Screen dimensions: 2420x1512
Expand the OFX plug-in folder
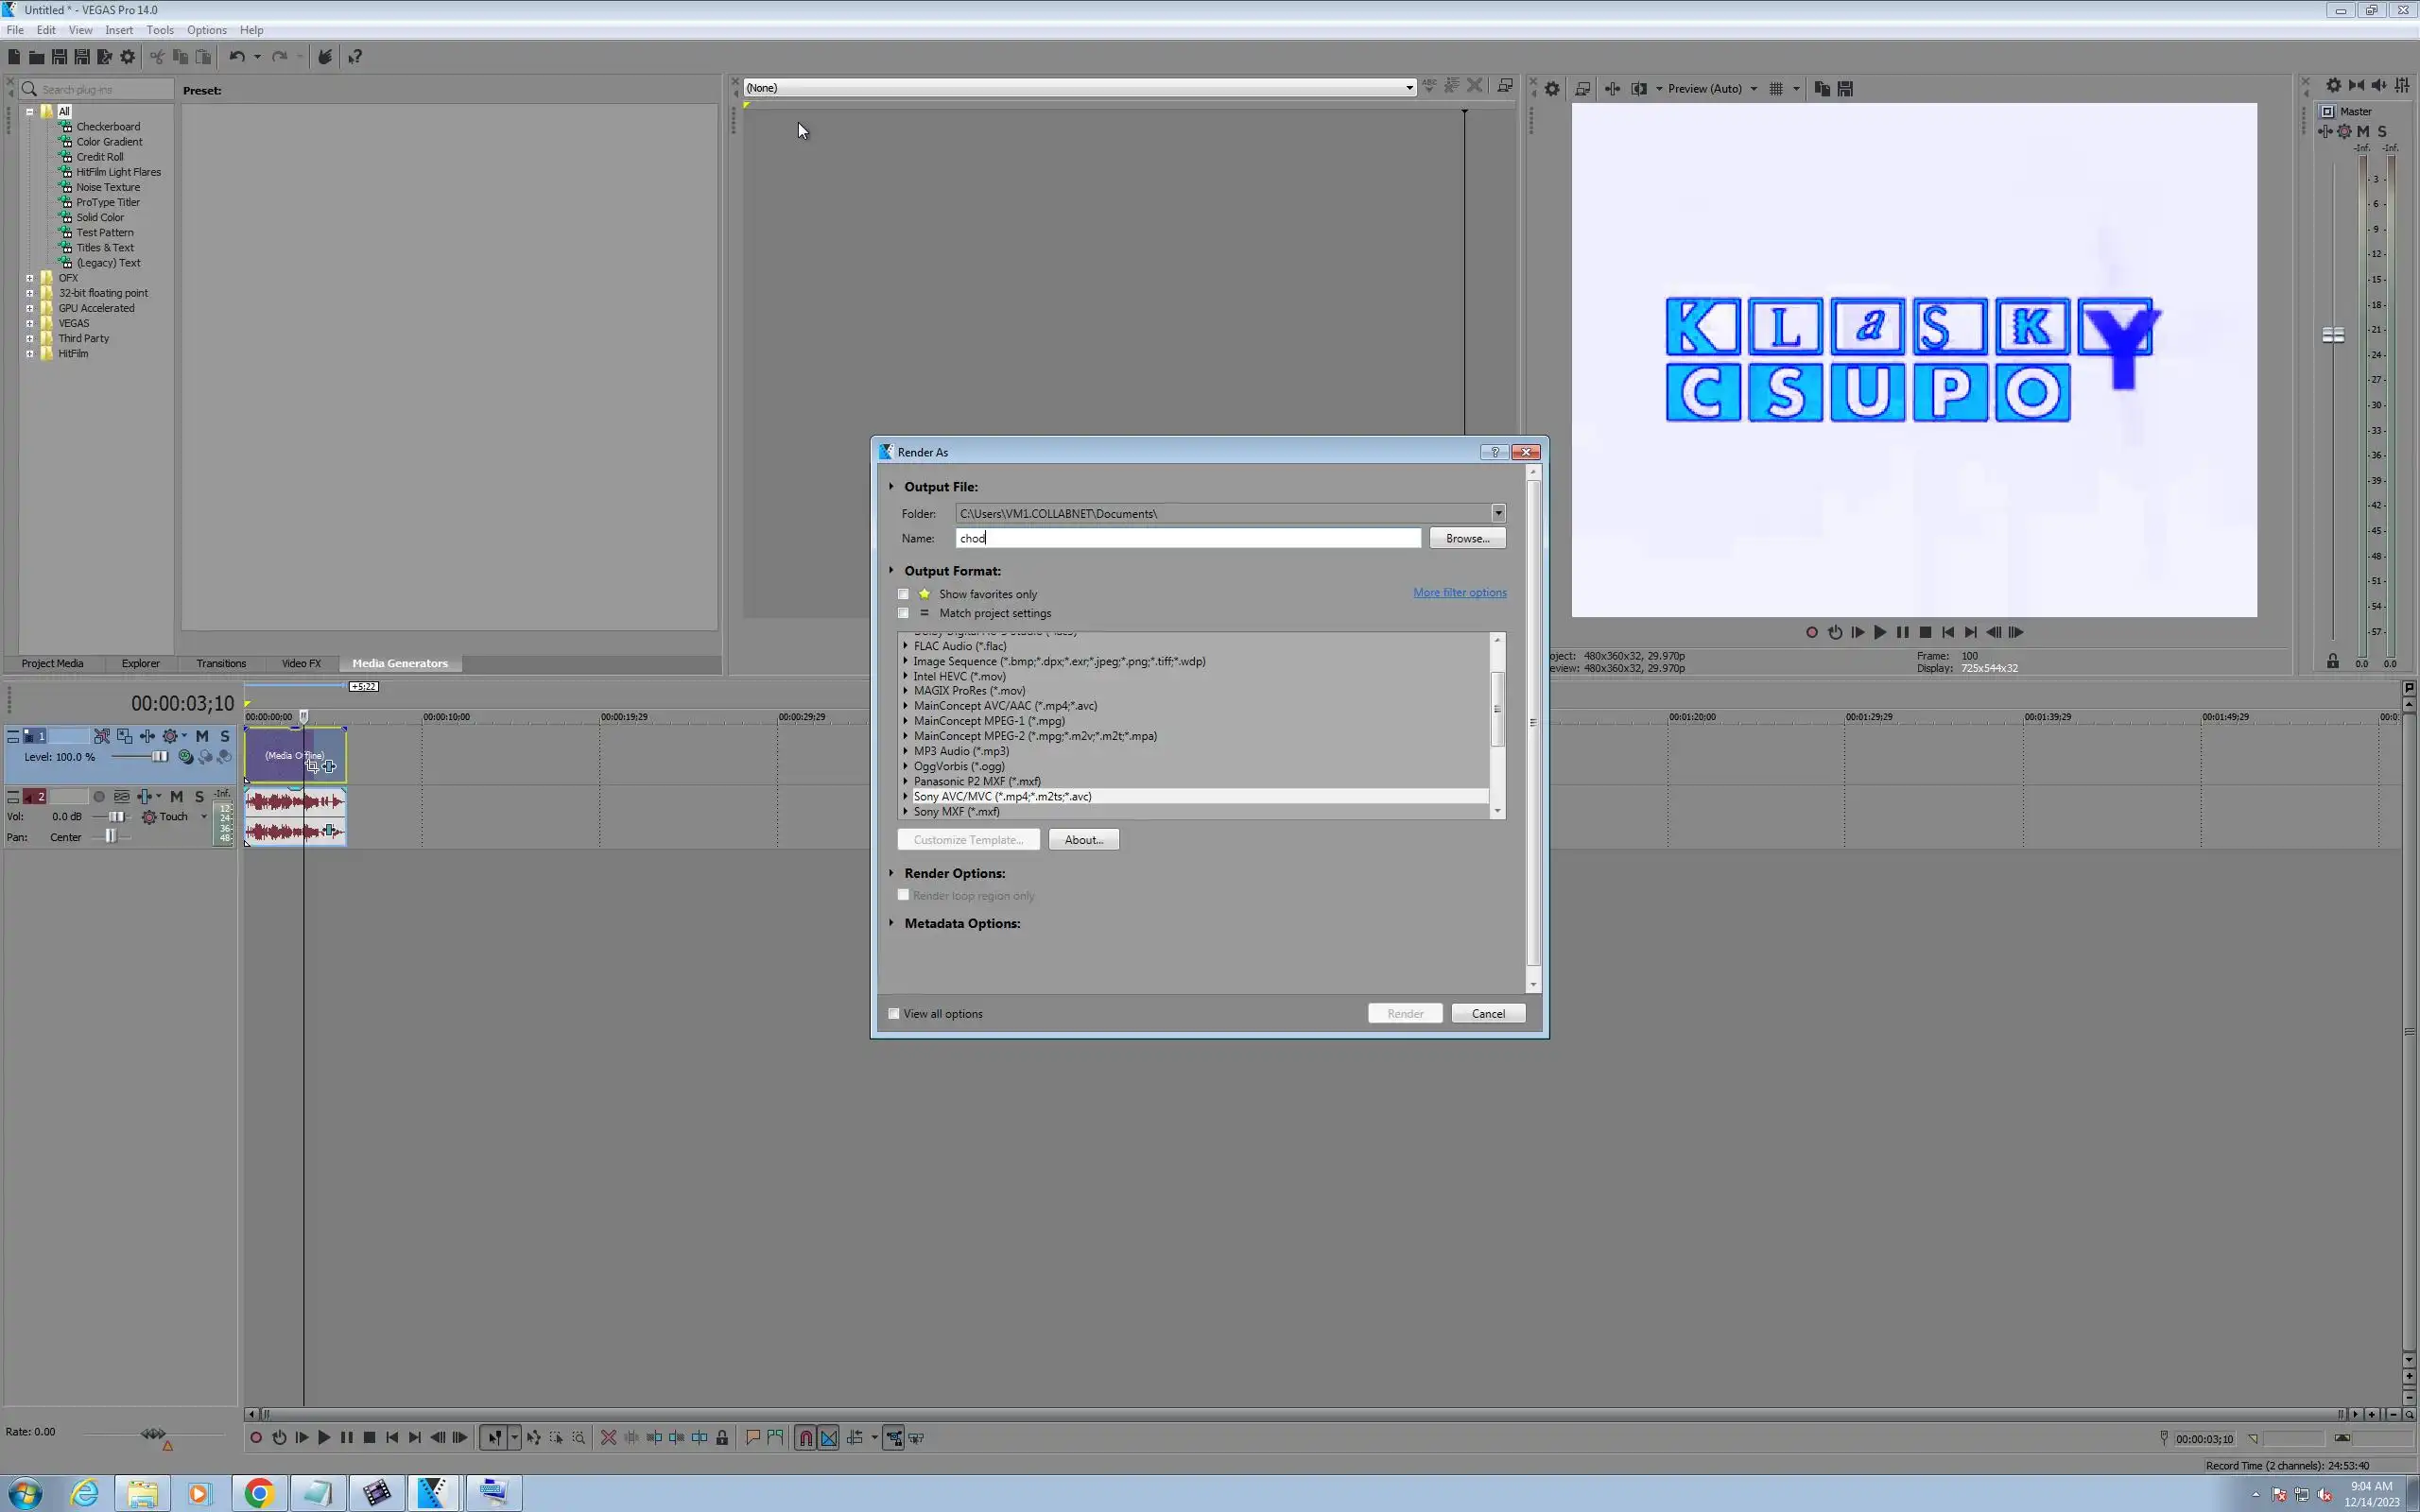coord(30,278)
